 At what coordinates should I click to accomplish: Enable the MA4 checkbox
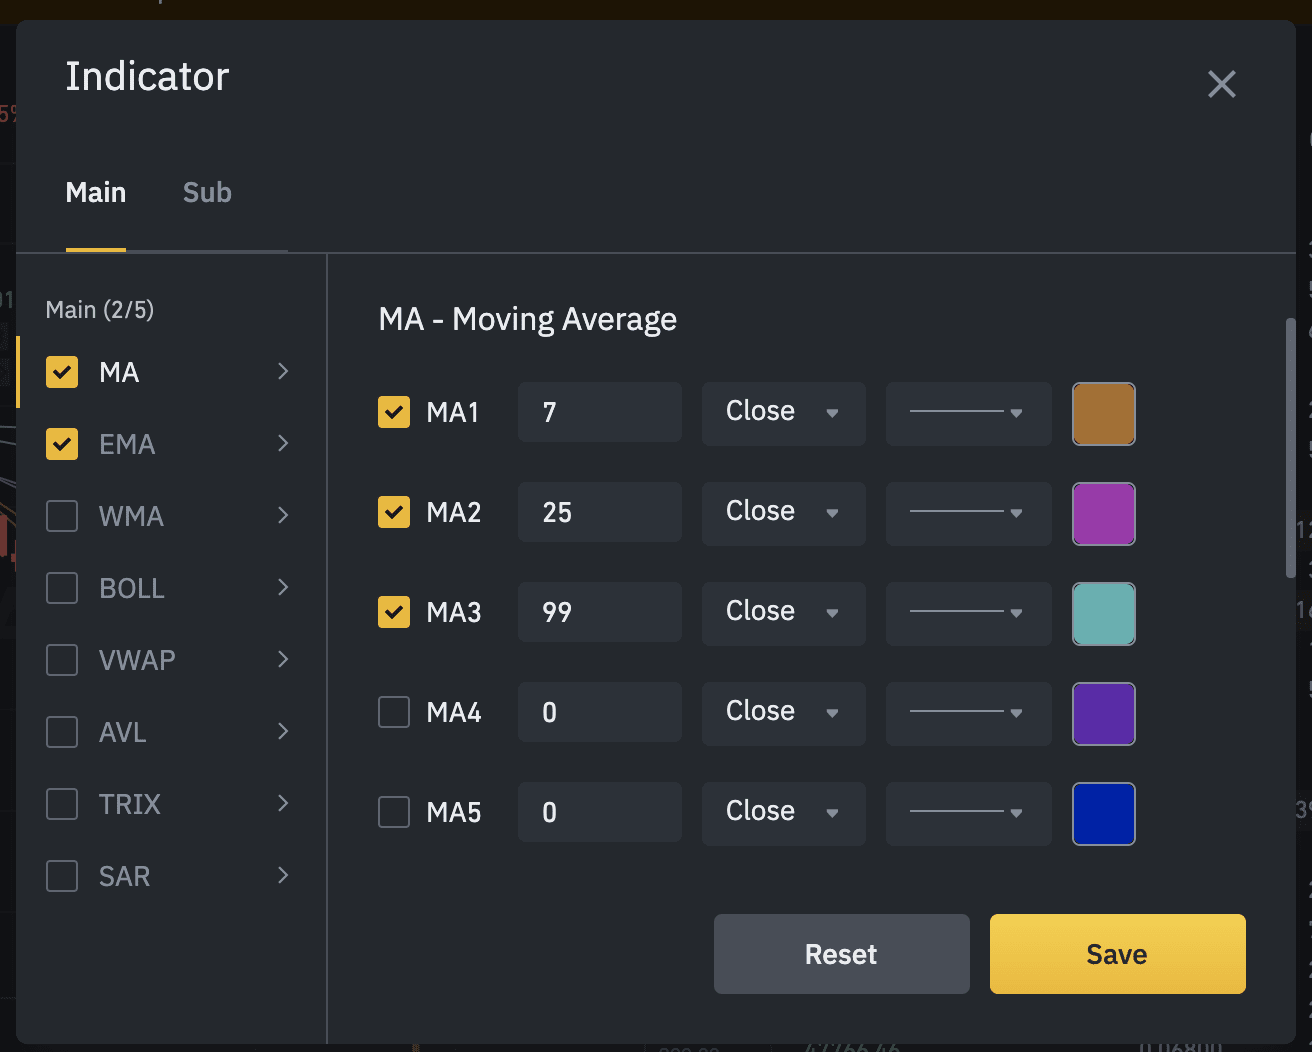tap(394, 712)
